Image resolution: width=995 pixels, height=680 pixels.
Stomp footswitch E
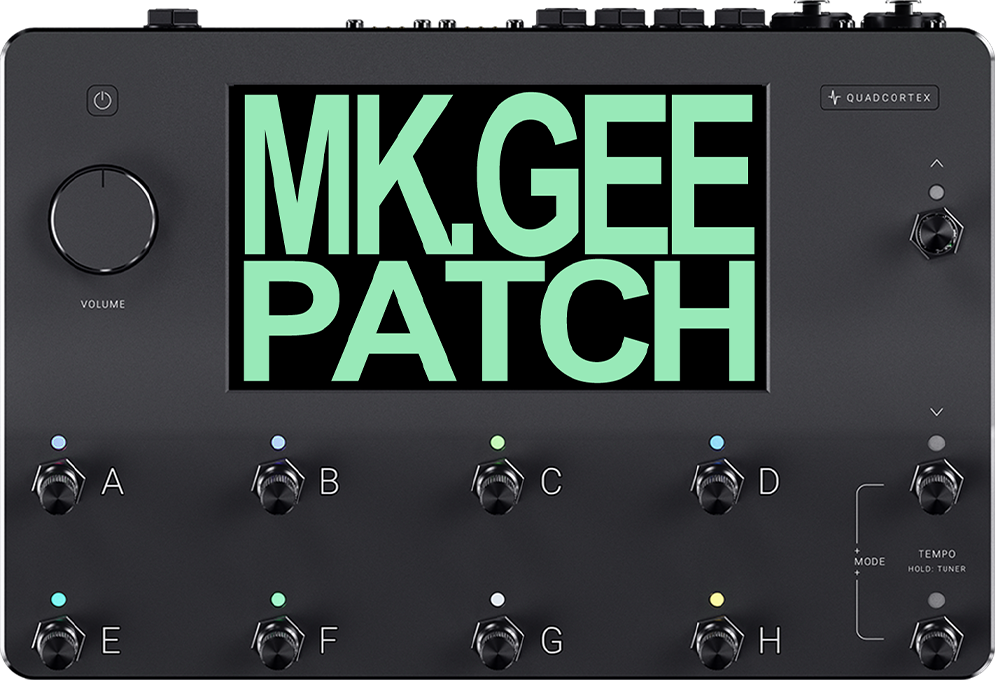[x=56, y=644]
